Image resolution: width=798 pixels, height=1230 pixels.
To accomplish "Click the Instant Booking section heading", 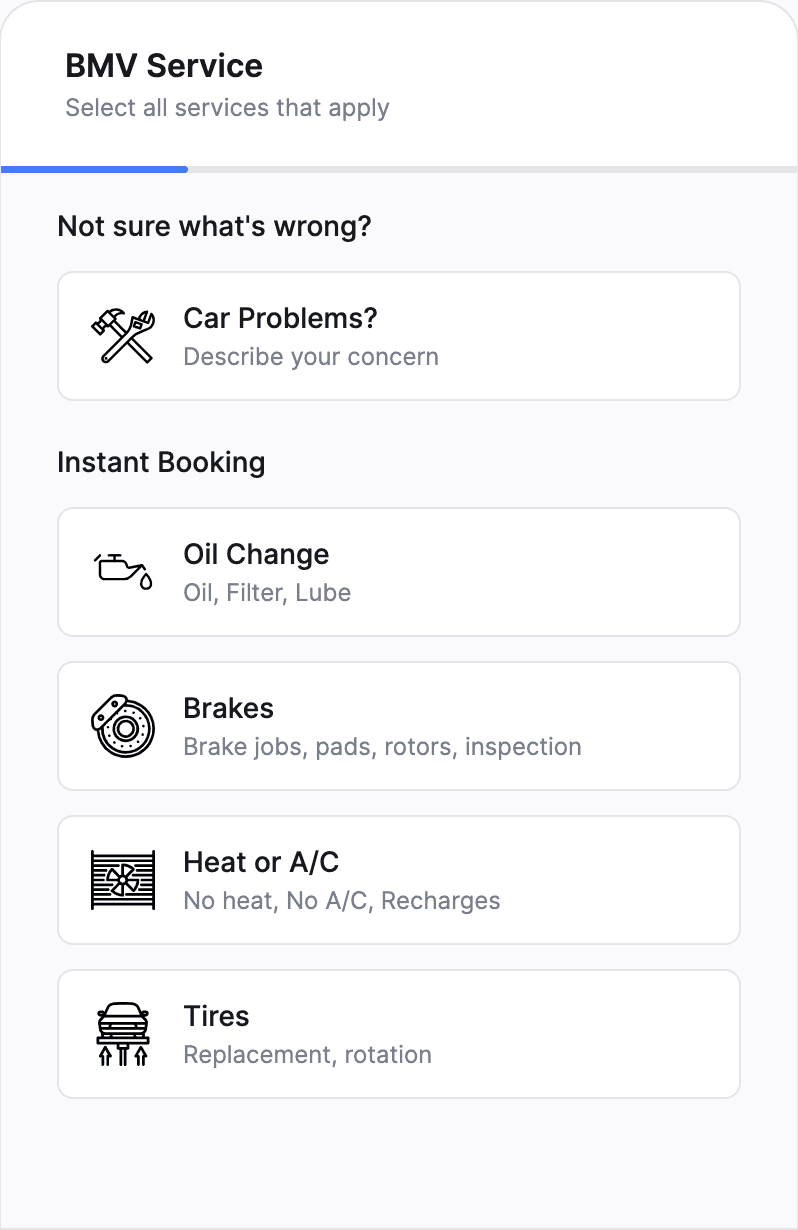I will pos(161,462).
